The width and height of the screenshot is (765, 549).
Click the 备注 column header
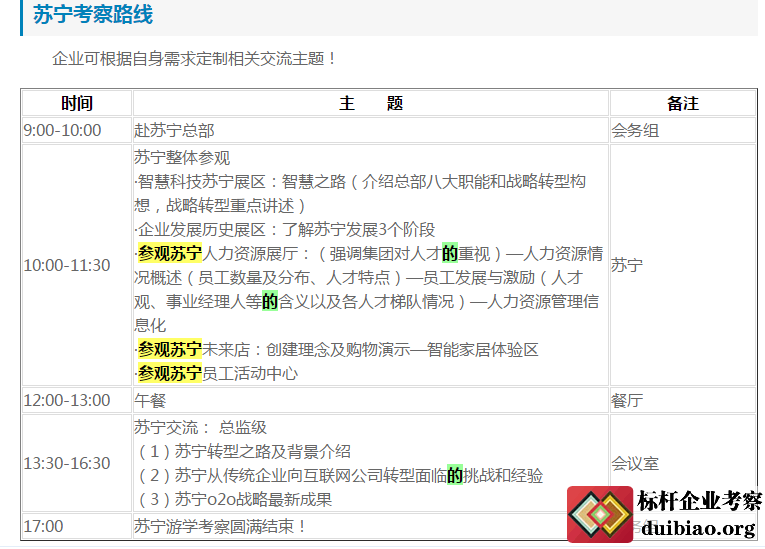click(683, 103)
